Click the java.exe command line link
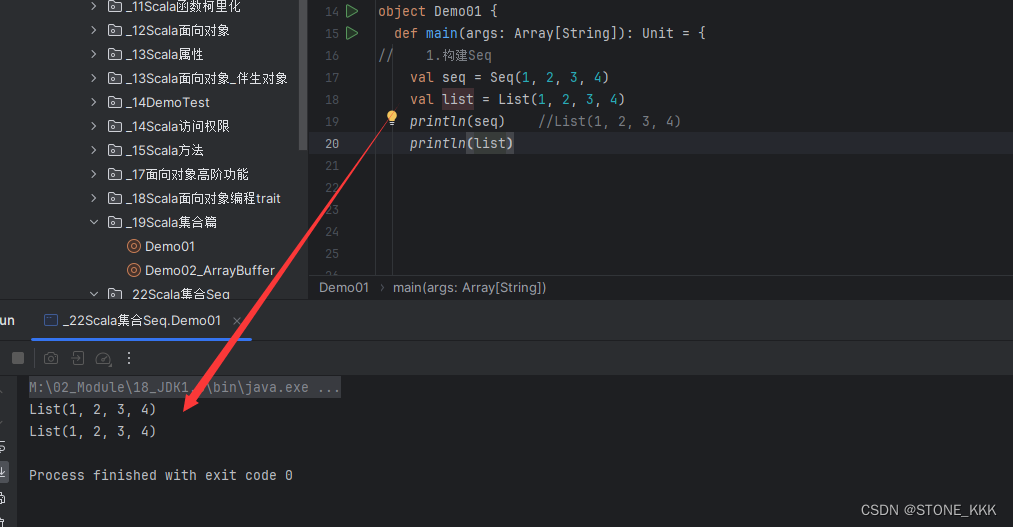The width and height of the screenshot is (1013, 527). [185, 387]
